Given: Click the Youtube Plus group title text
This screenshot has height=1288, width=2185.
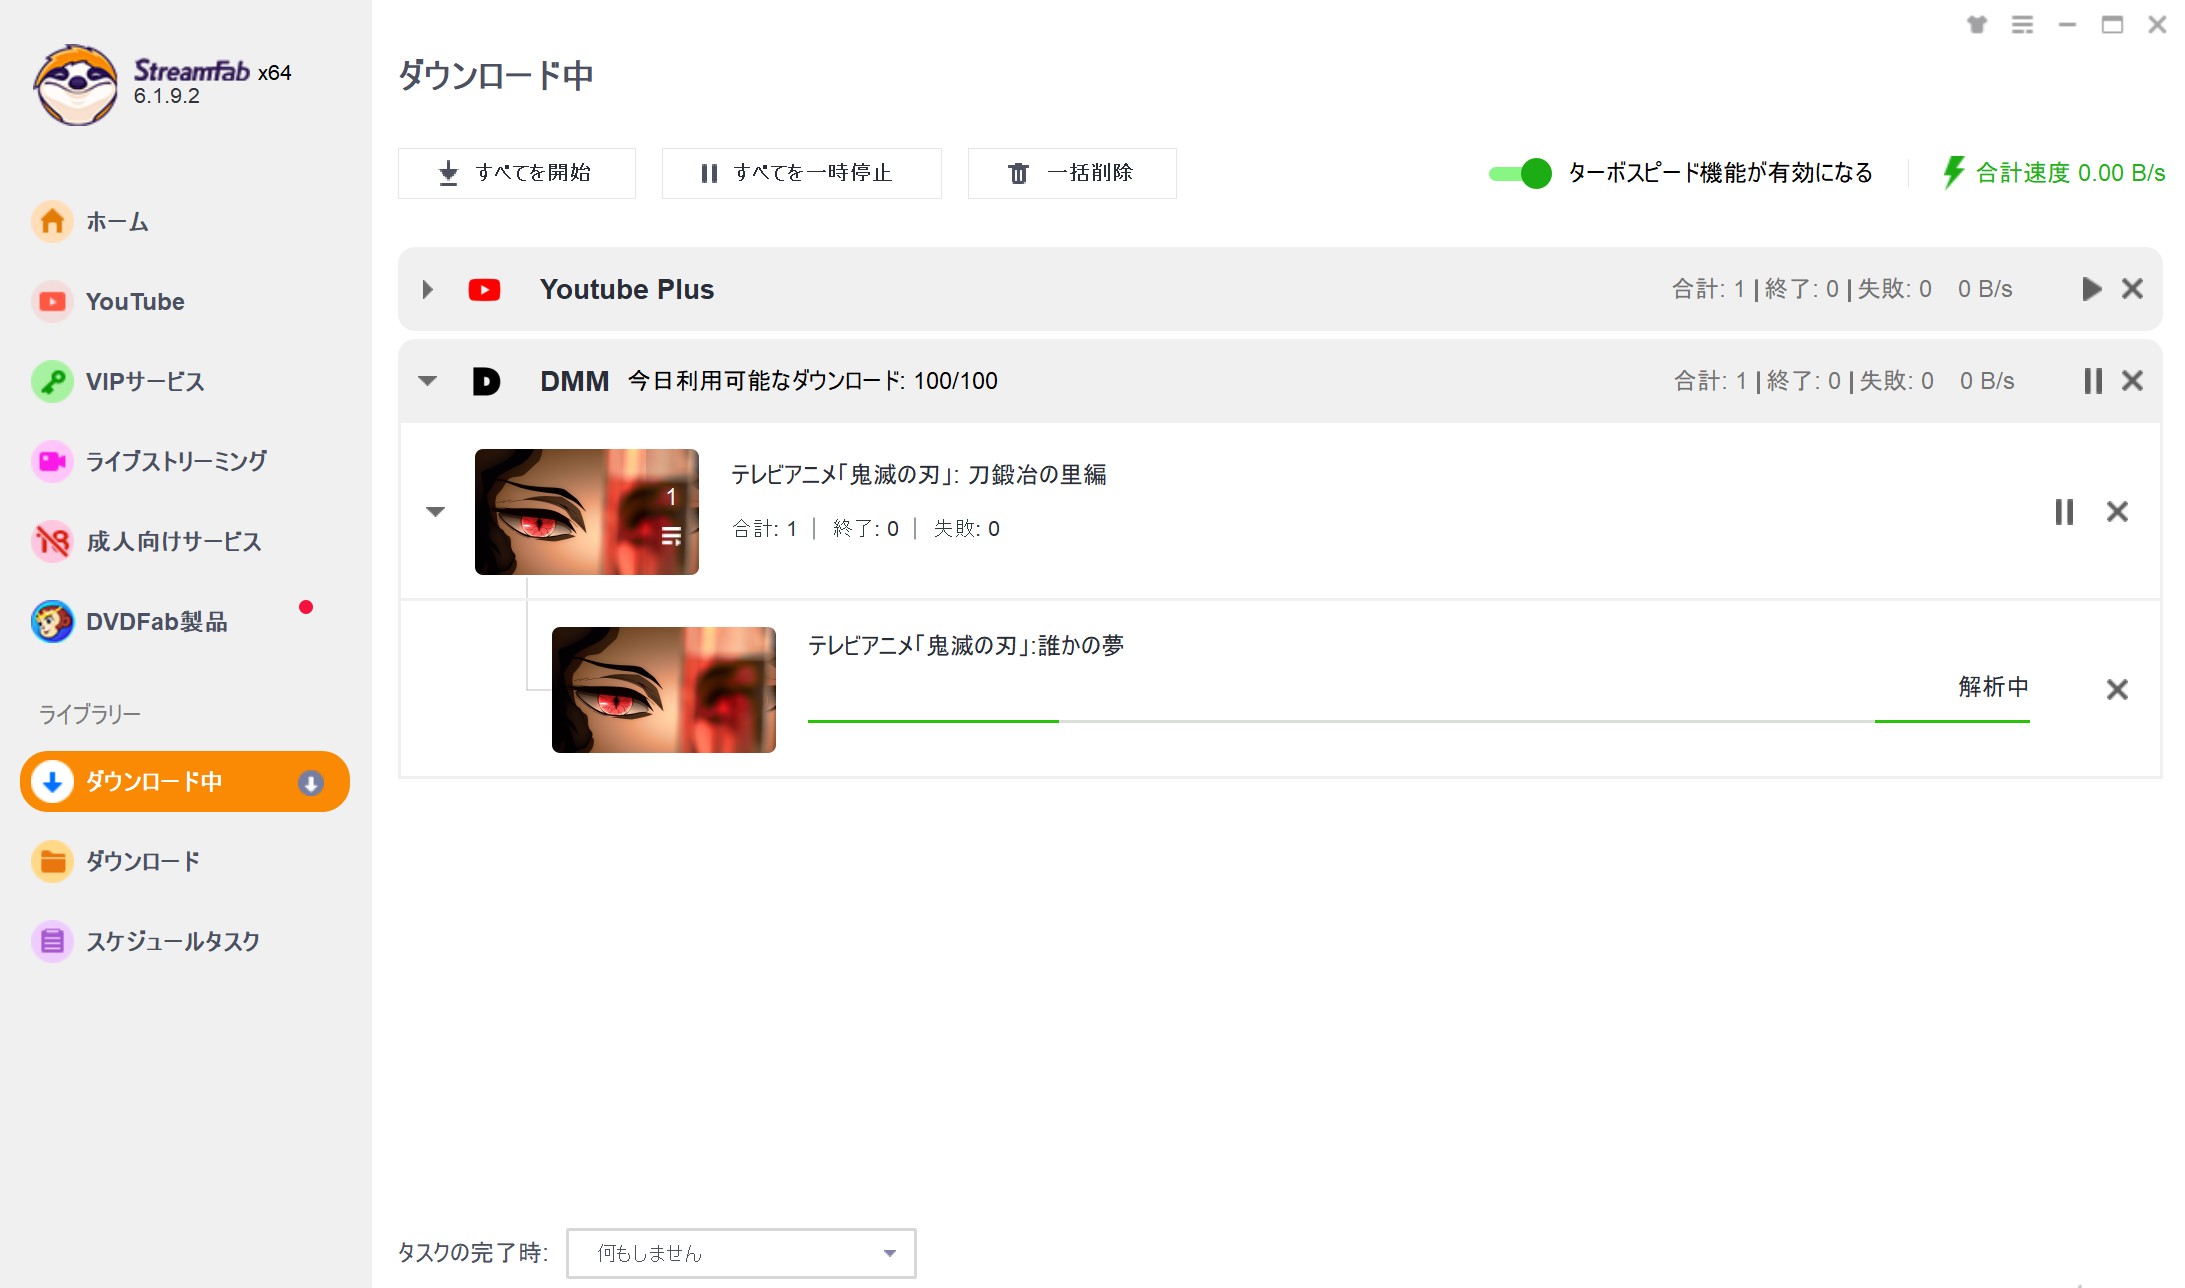Looking at the screenshot, I should coord(627,289).
